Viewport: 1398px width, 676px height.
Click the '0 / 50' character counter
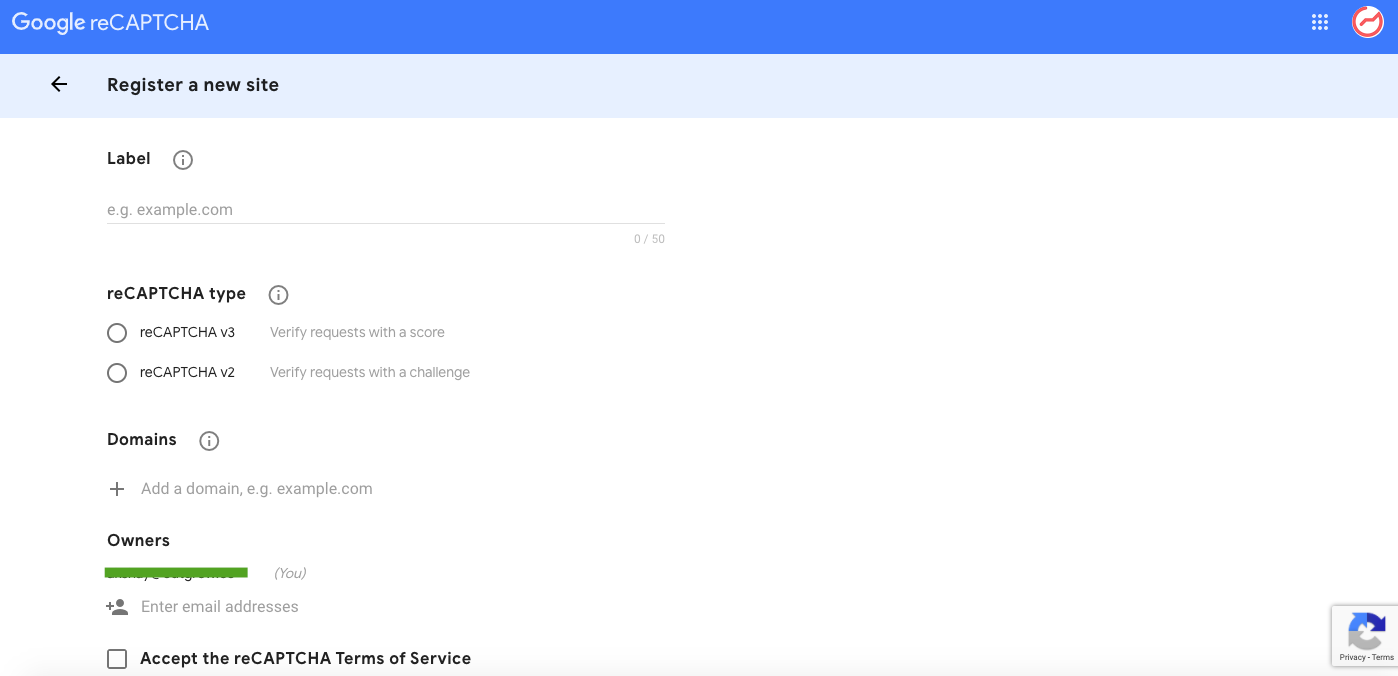click(649, 239)
